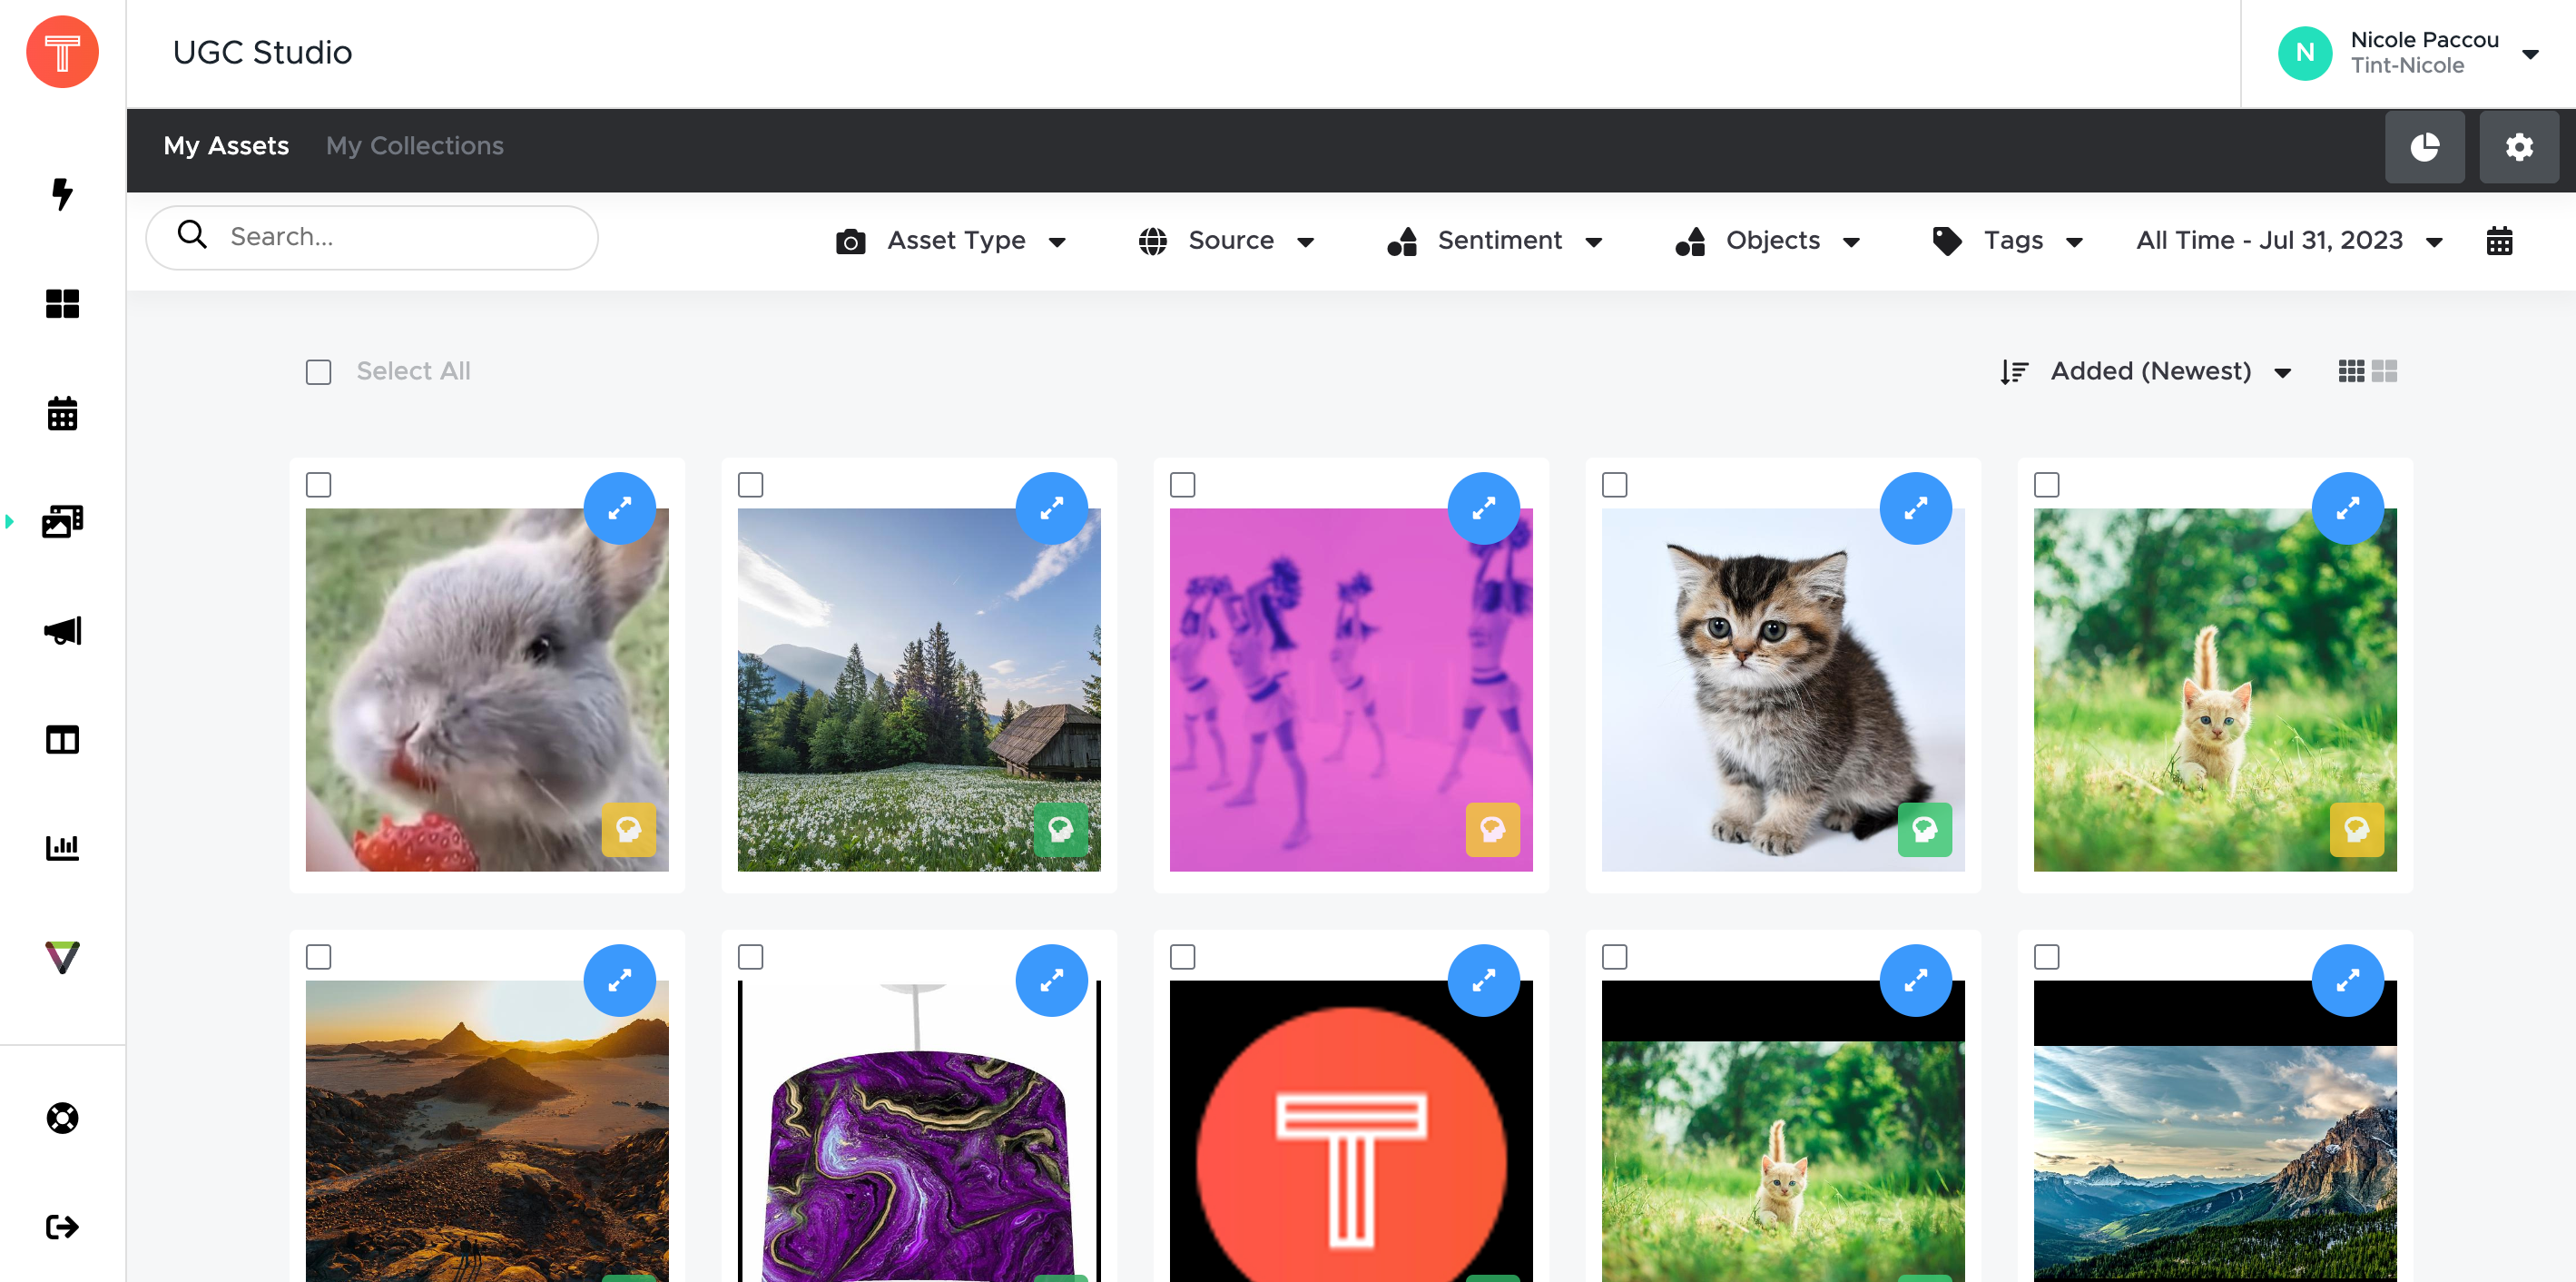
Task: Click the Search assets input field
Action: 372,237
